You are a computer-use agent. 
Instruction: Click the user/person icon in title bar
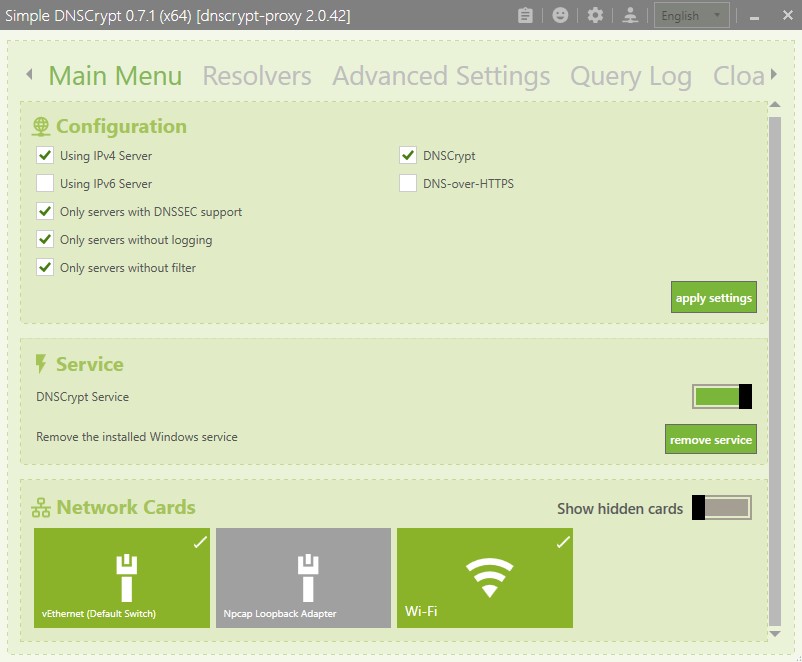pos(630,15)
